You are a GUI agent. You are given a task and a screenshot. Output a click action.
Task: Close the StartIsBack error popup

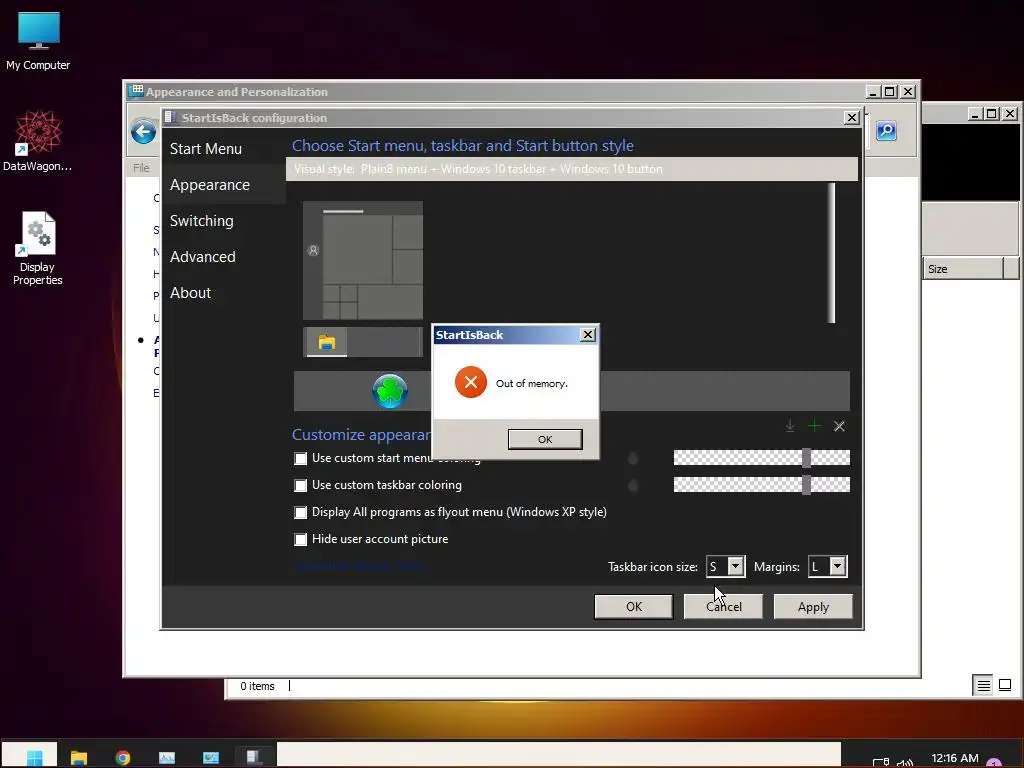pos(588,334)
